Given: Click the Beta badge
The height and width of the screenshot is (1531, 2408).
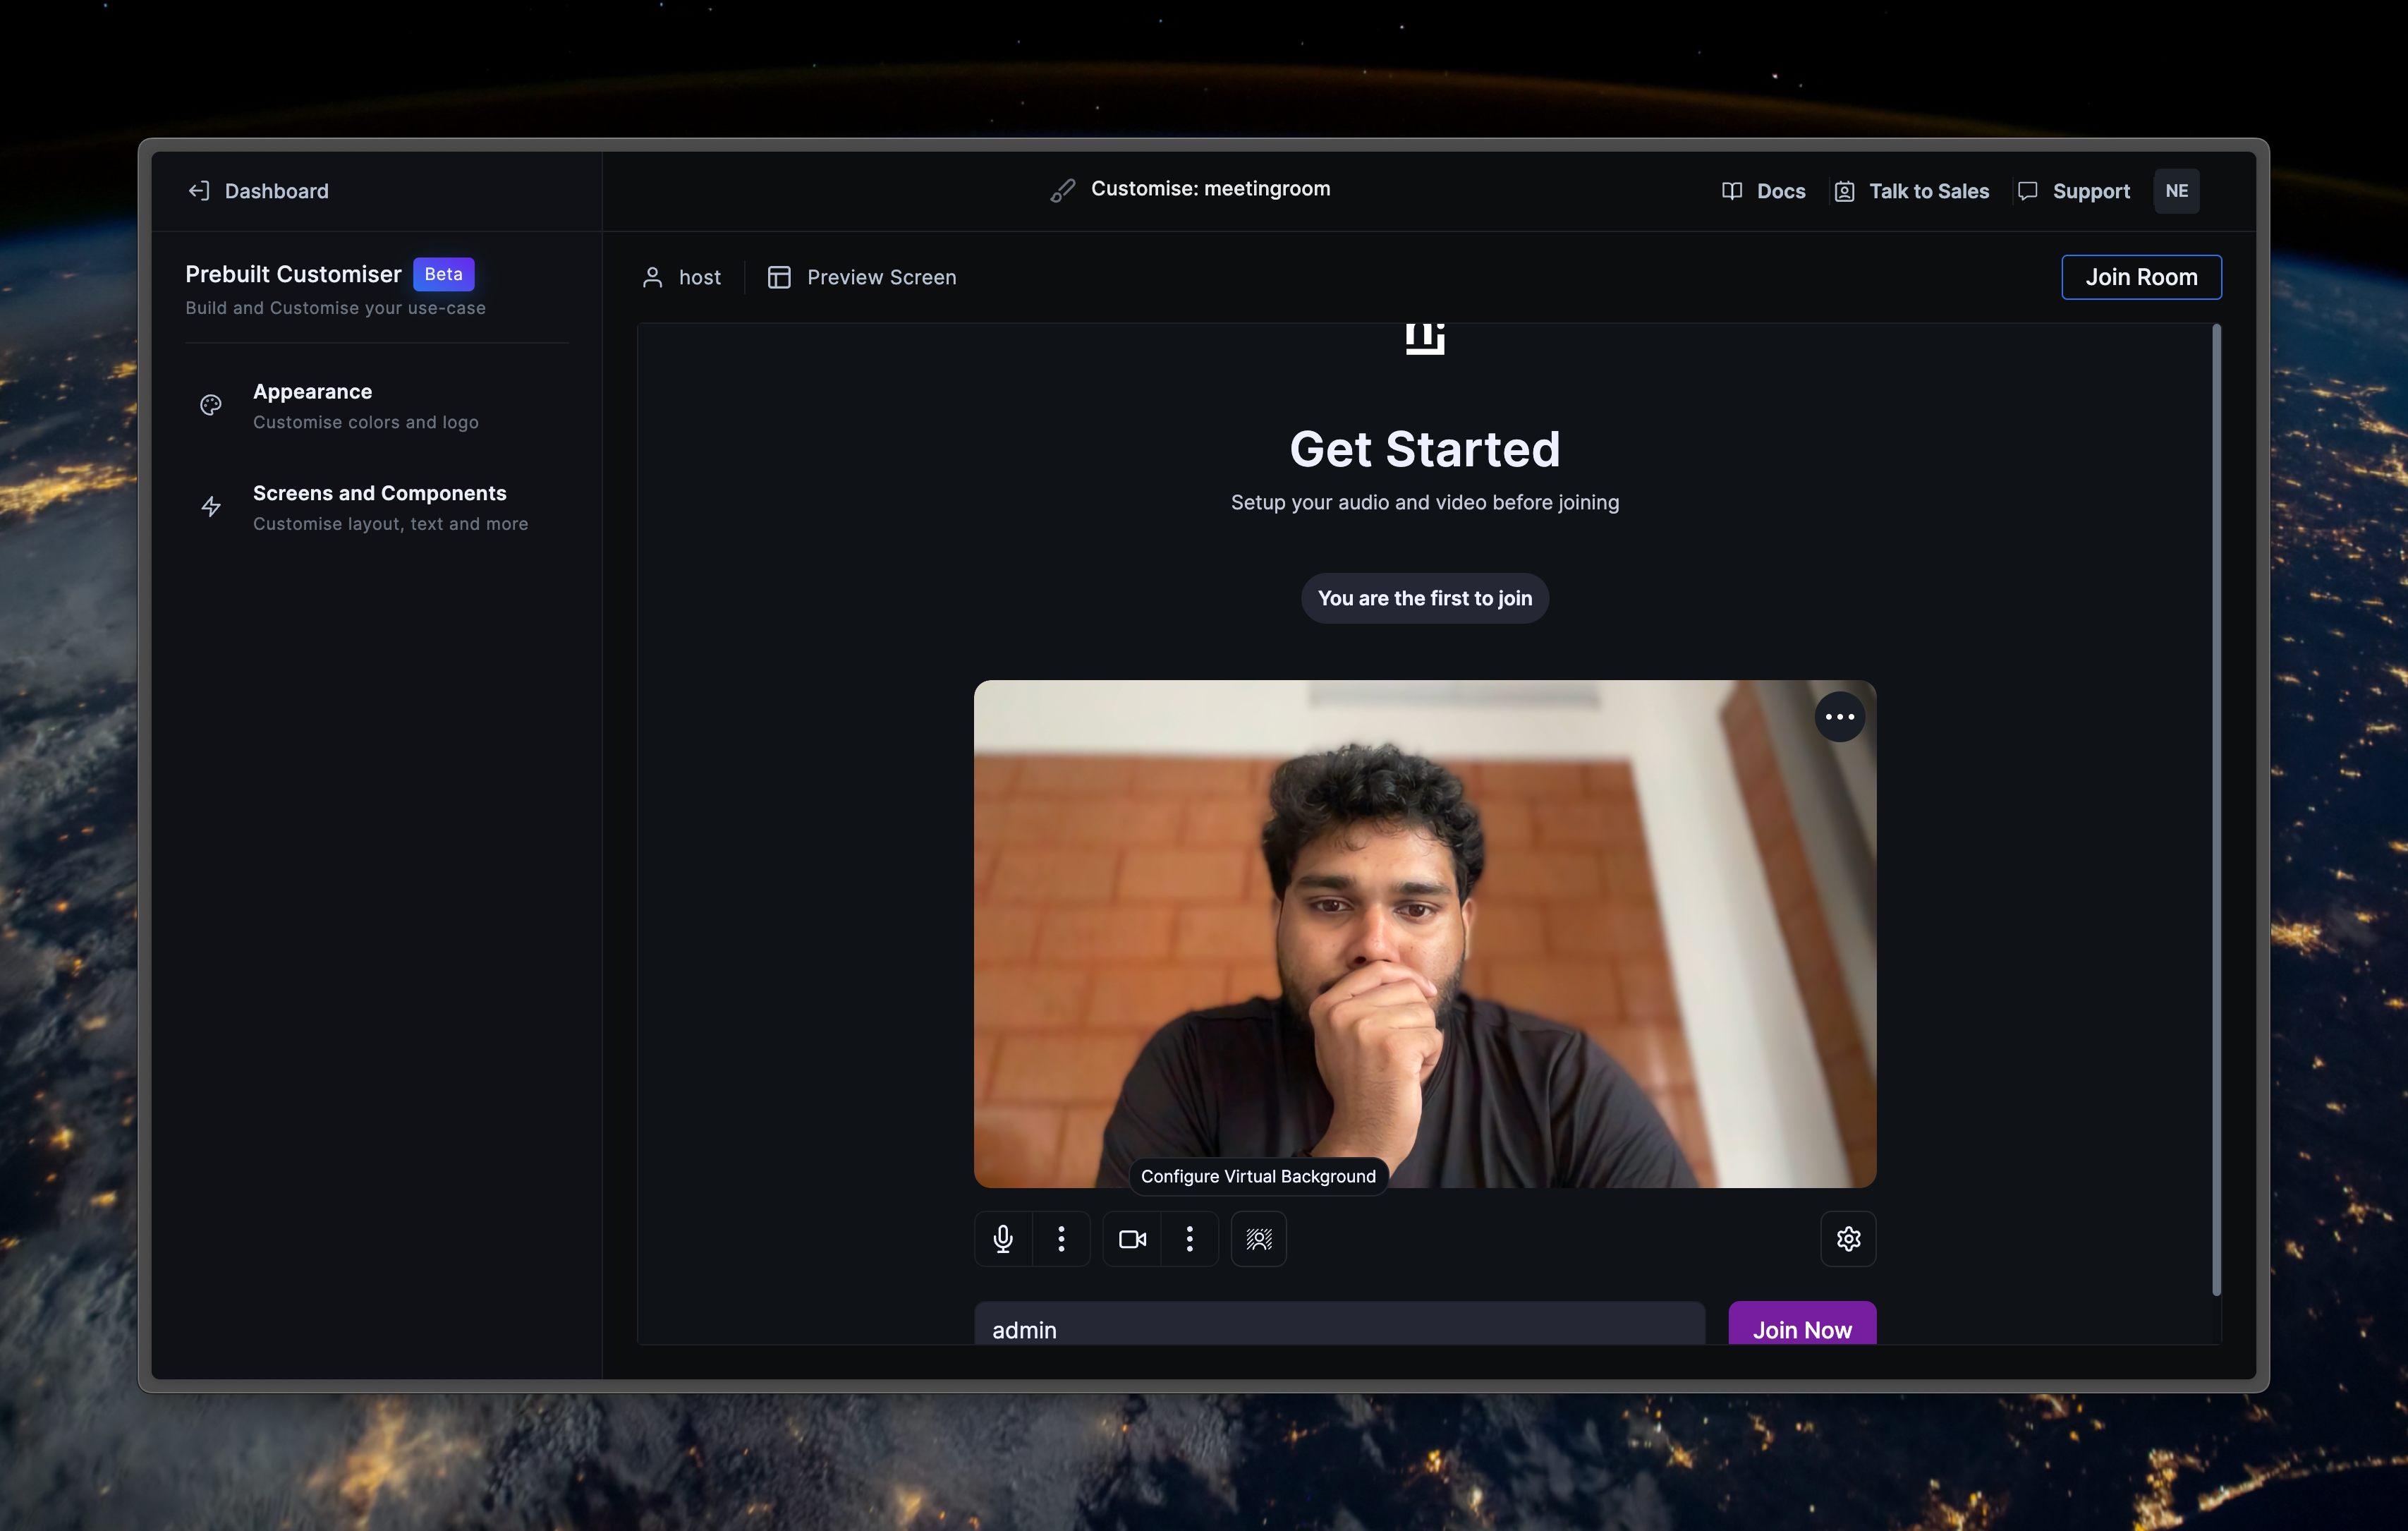Looking at the screenshot, I should pos(443,274).
